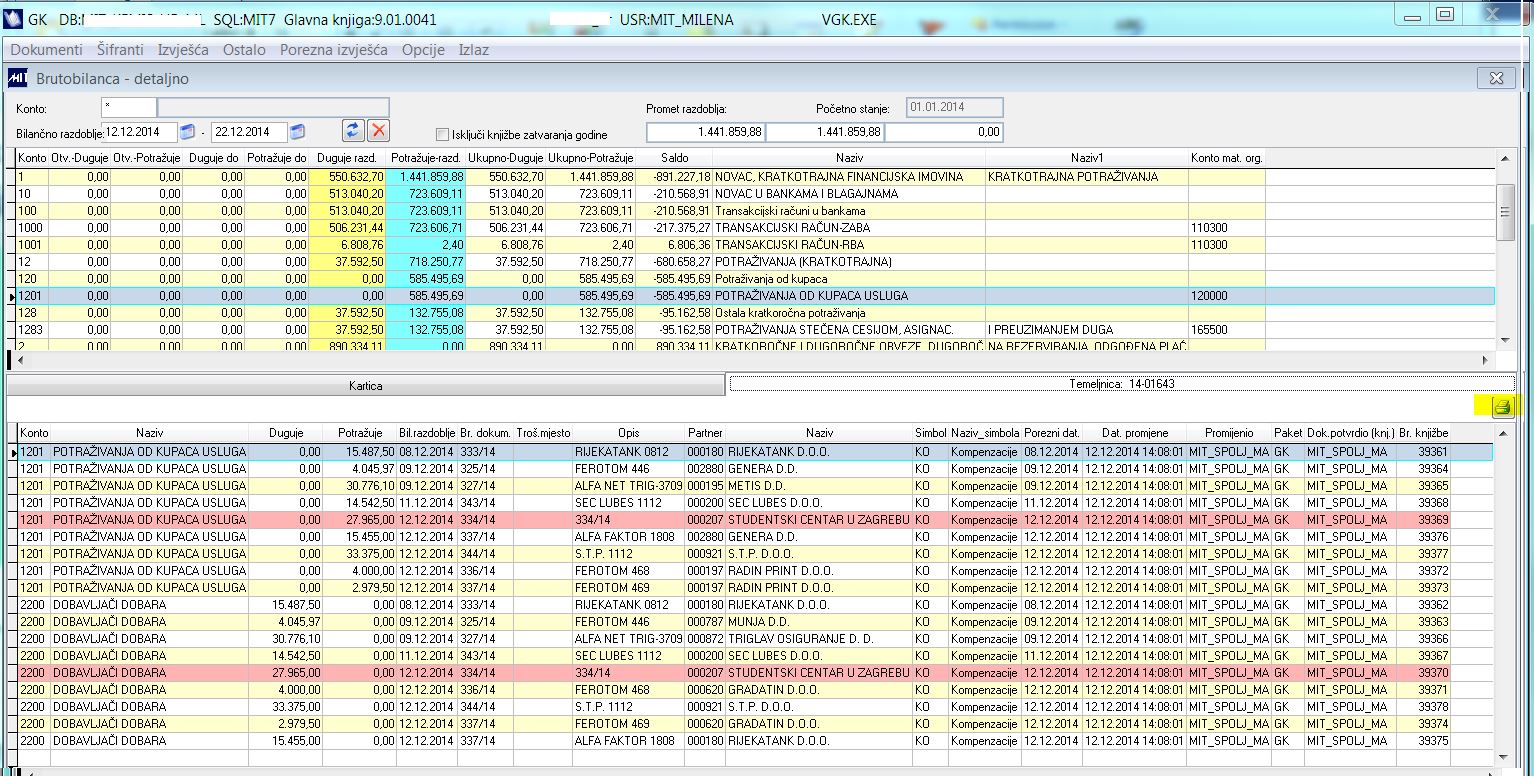Toggle Isključi knjižbe zatvaranja godine checkbox
Screen dimensions: 1534x776
tap(442, 135)
